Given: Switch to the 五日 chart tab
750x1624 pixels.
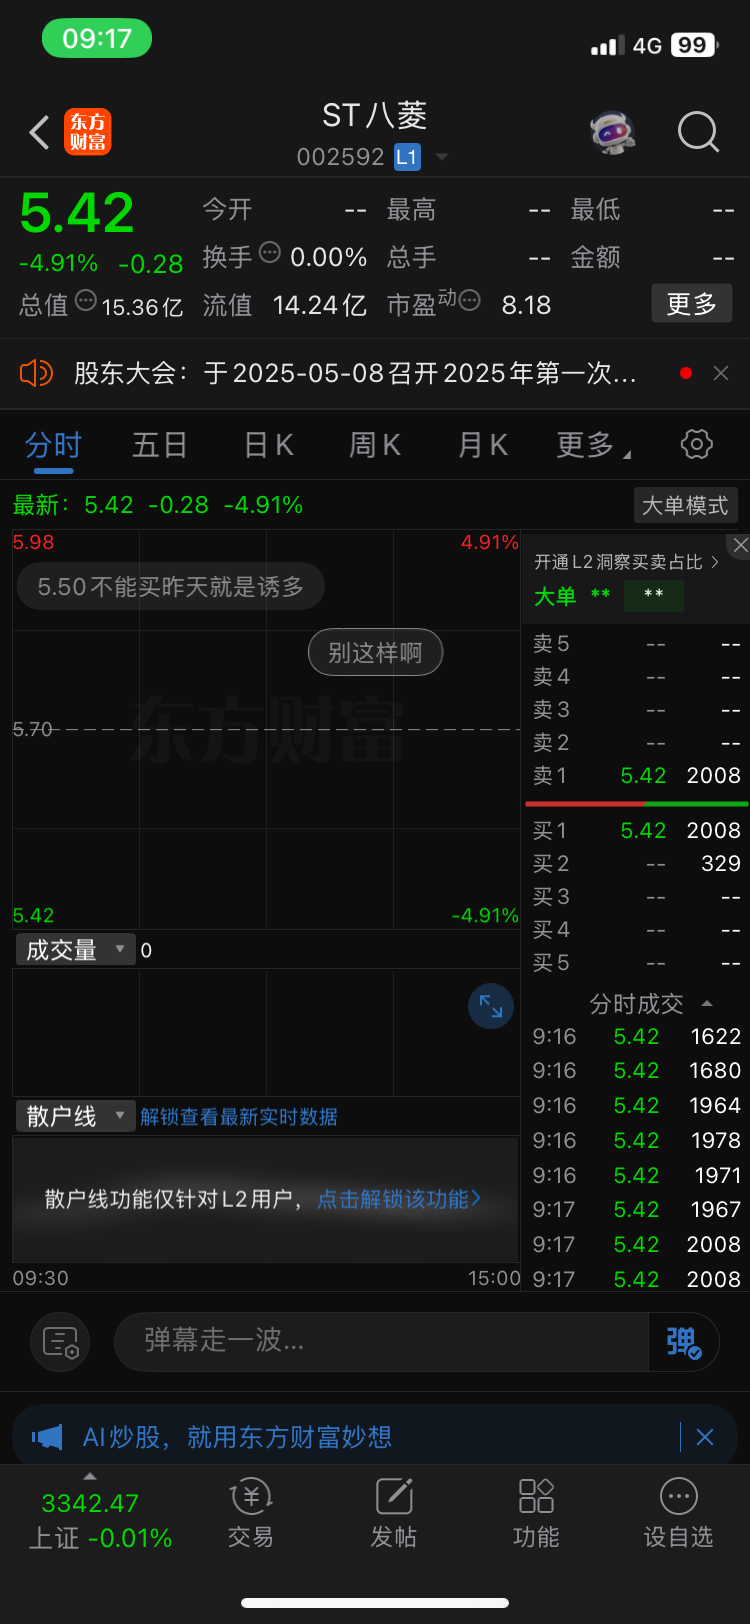Looking at the screenshot, I should 160,445.
